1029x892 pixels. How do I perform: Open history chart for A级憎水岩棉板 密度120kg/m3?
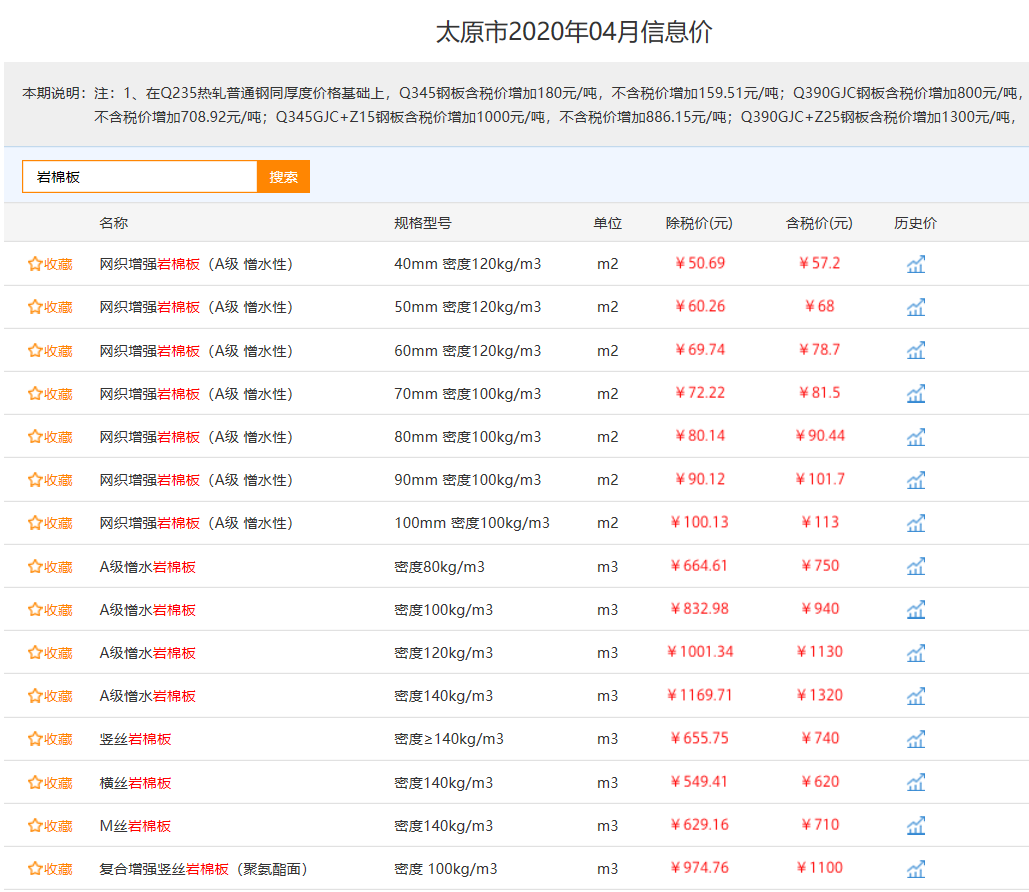(x=916, y=653)
